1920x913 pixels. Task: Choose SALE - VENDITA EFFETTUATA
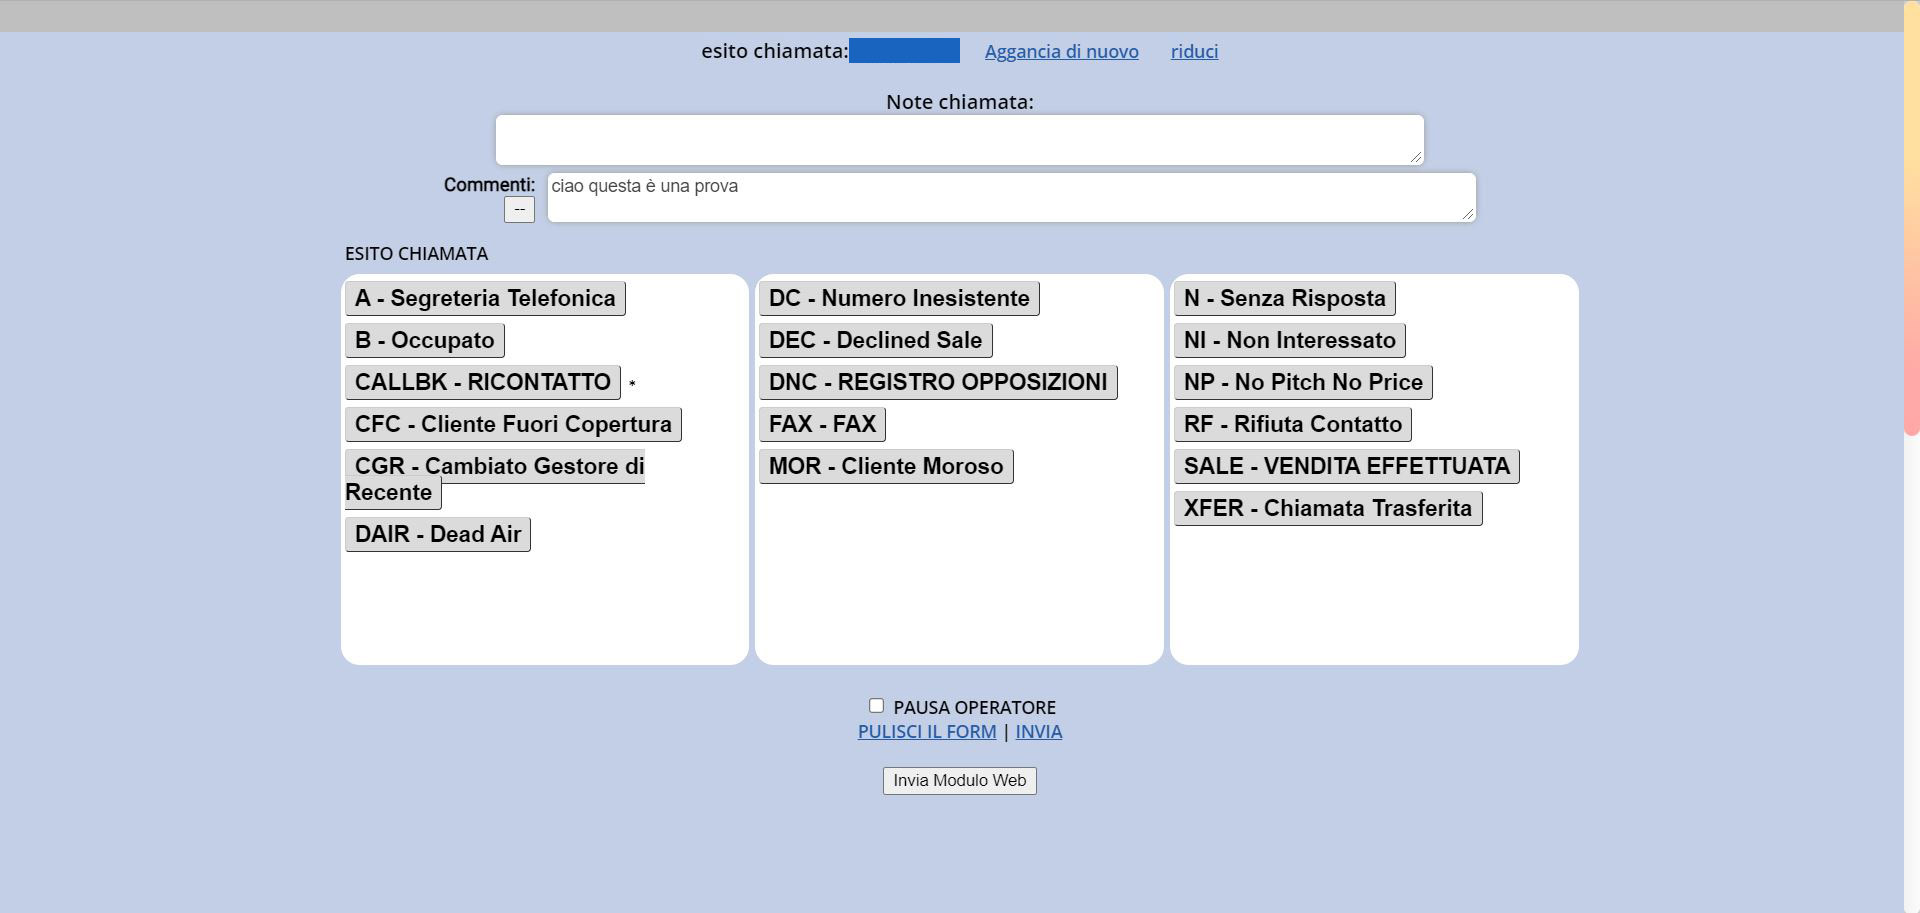point(1346,467)
